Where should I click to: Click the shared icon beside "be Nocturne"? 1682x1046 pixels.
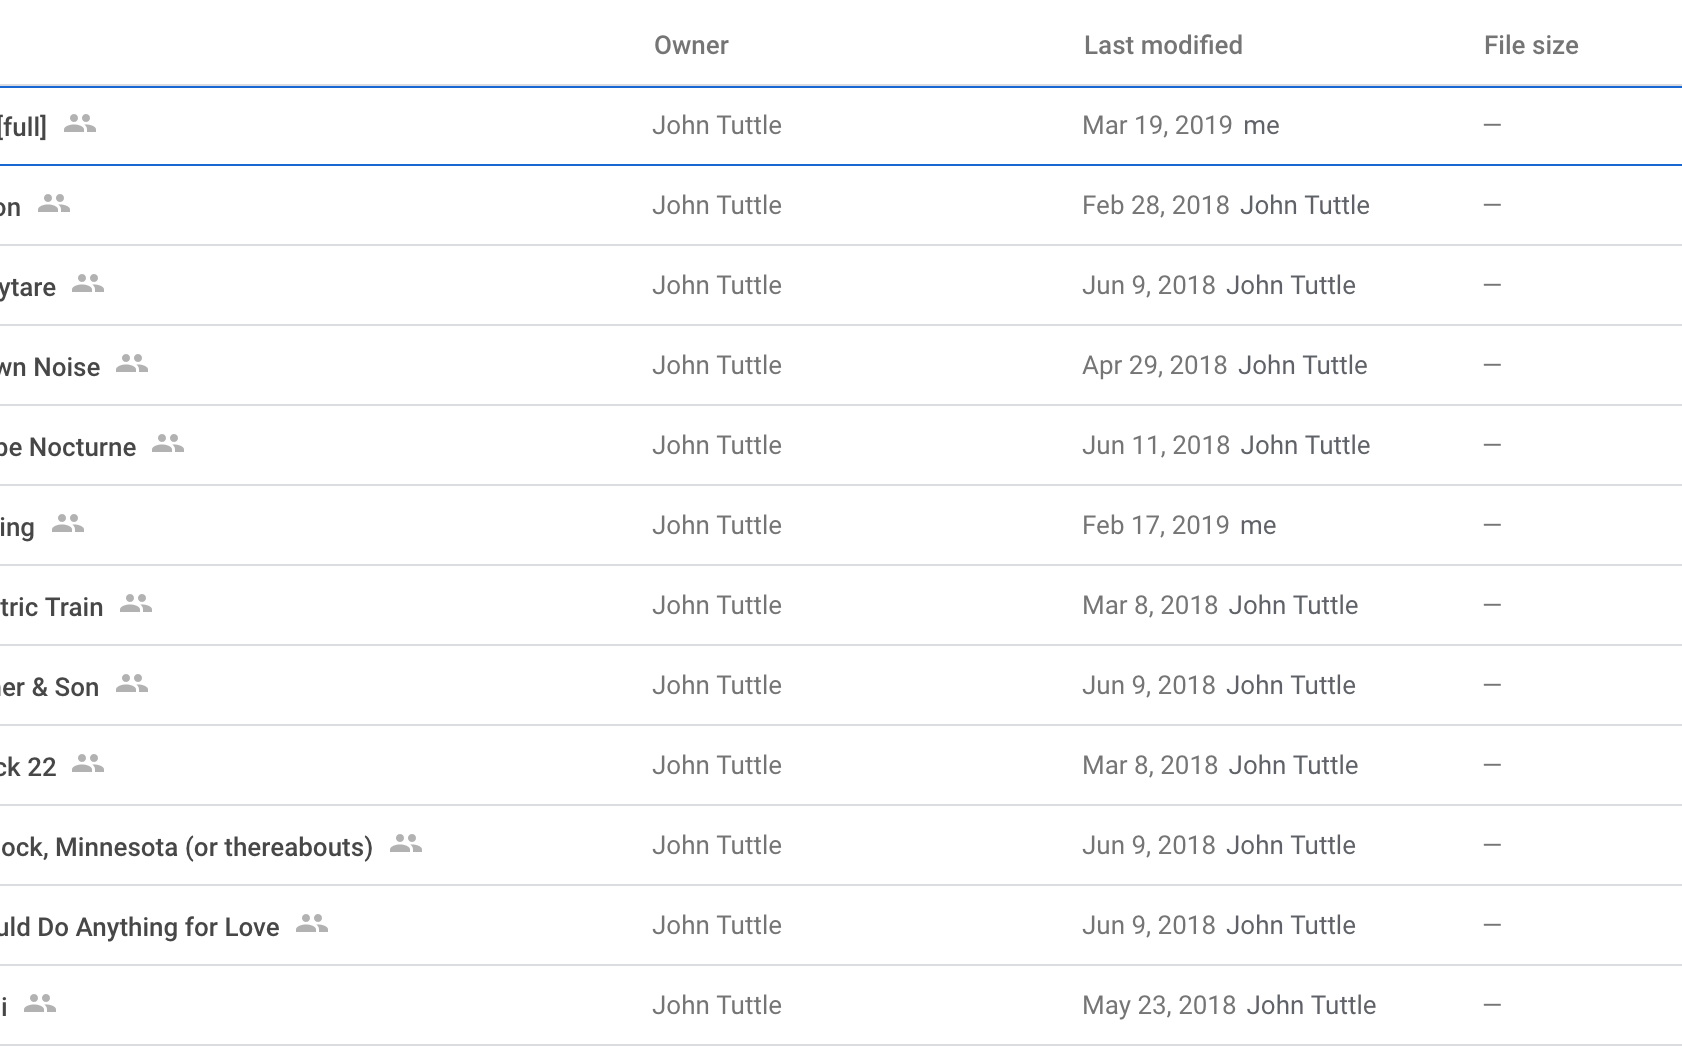tap(170, 445)
